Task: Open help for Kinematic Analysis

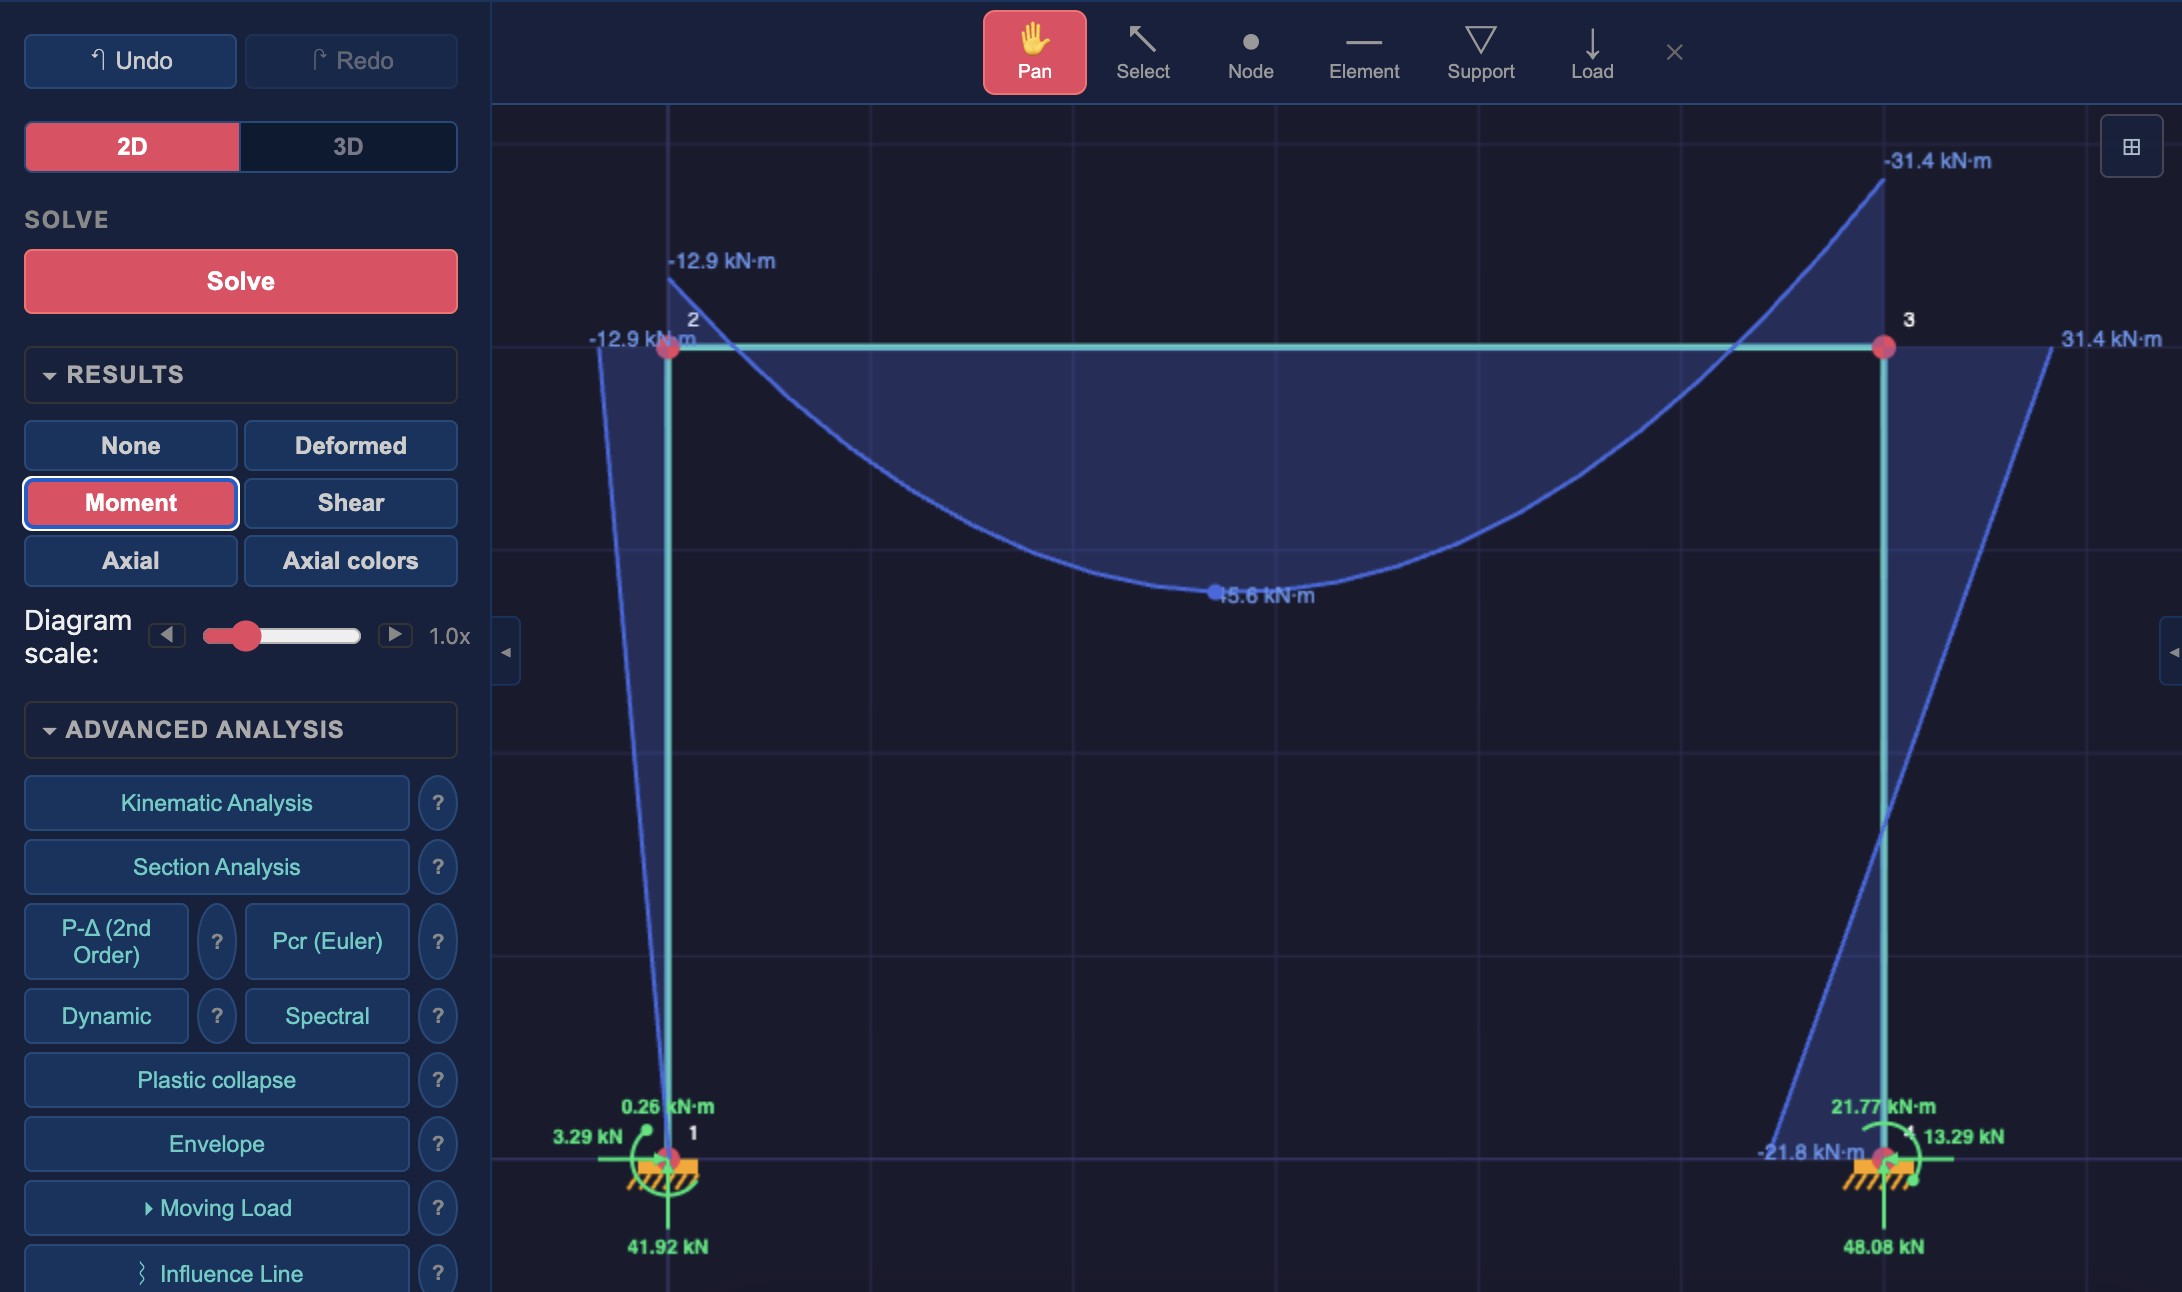Action: click(438, 803)
